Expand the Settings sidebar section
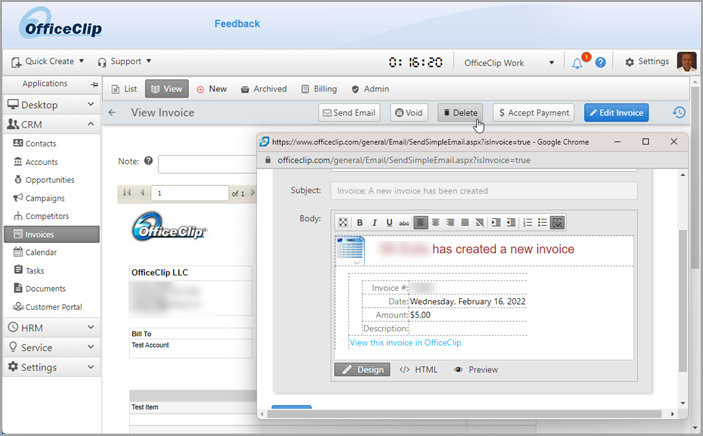This screenshot has height=436, width=703. (51, 367)
